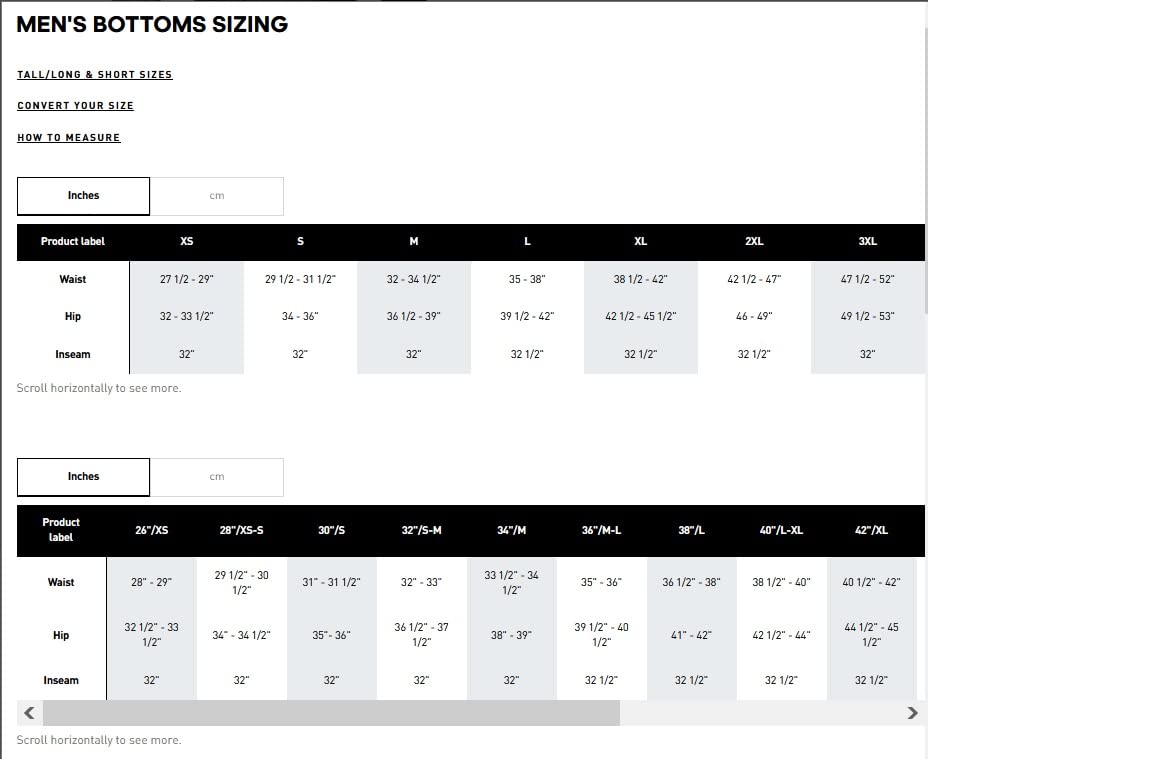Click the 2XL column header
This screenshot has height=759, width=1152.
coord(755,242)
